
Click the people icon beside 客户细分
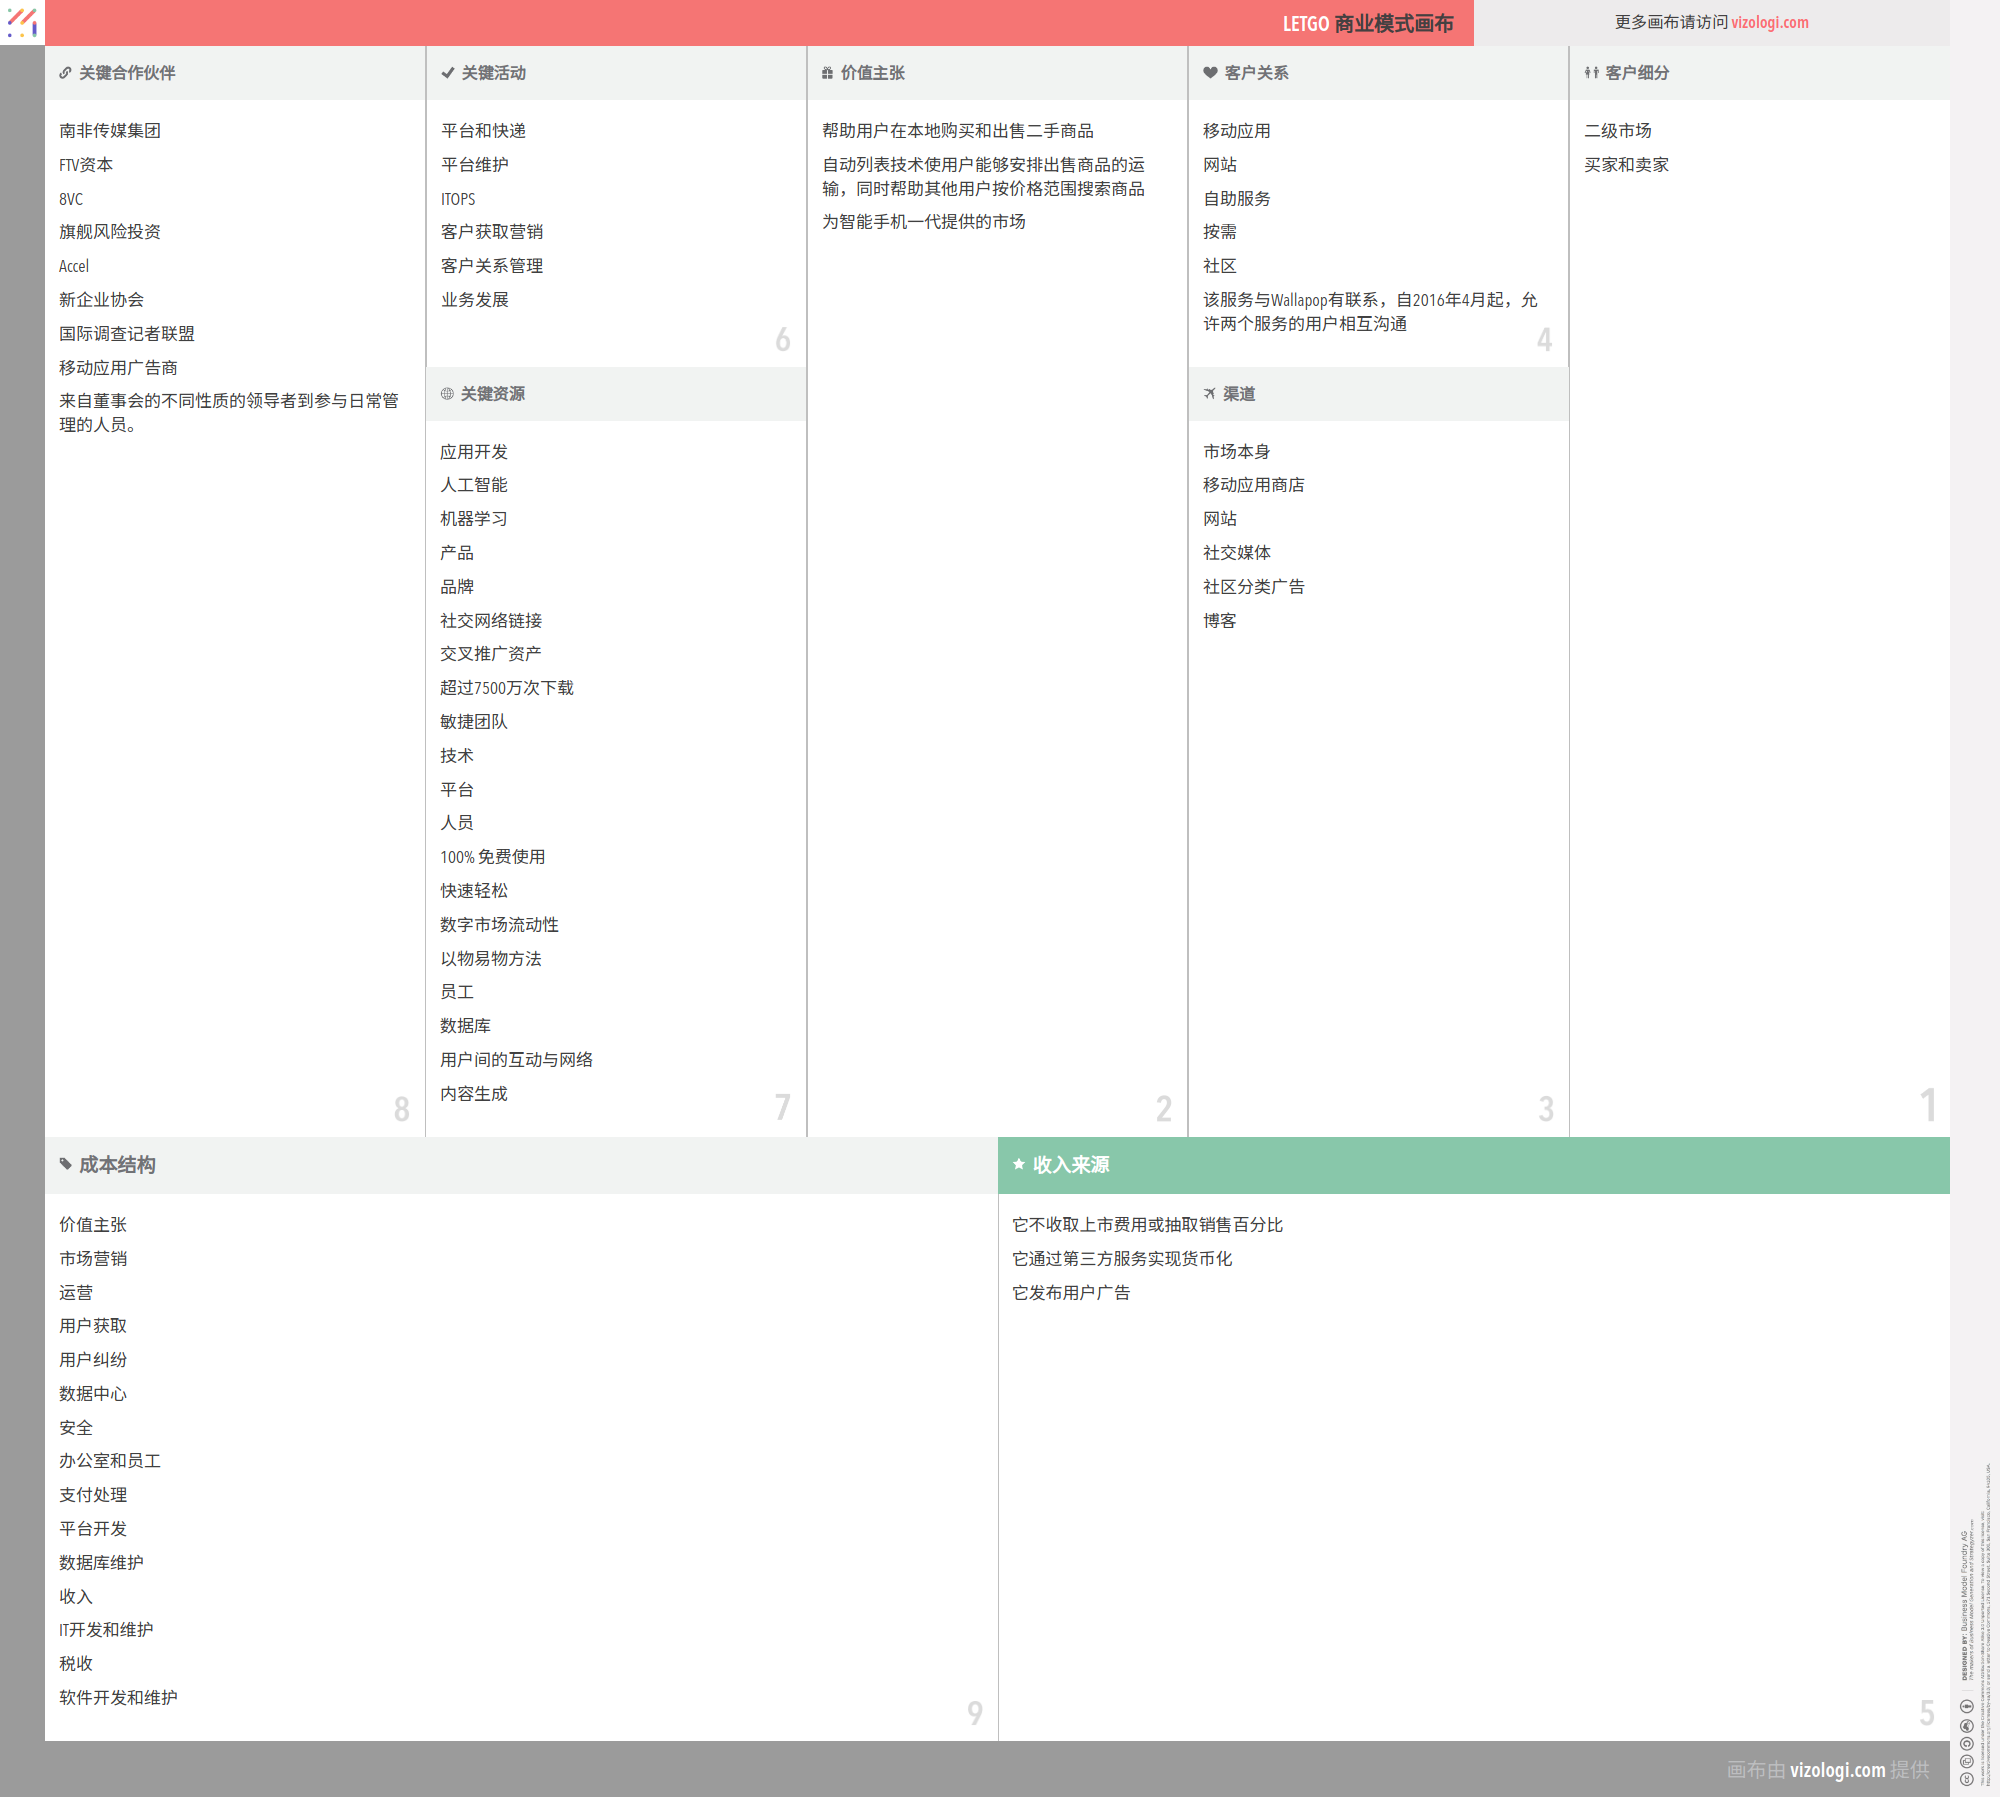coord(1591,73)
